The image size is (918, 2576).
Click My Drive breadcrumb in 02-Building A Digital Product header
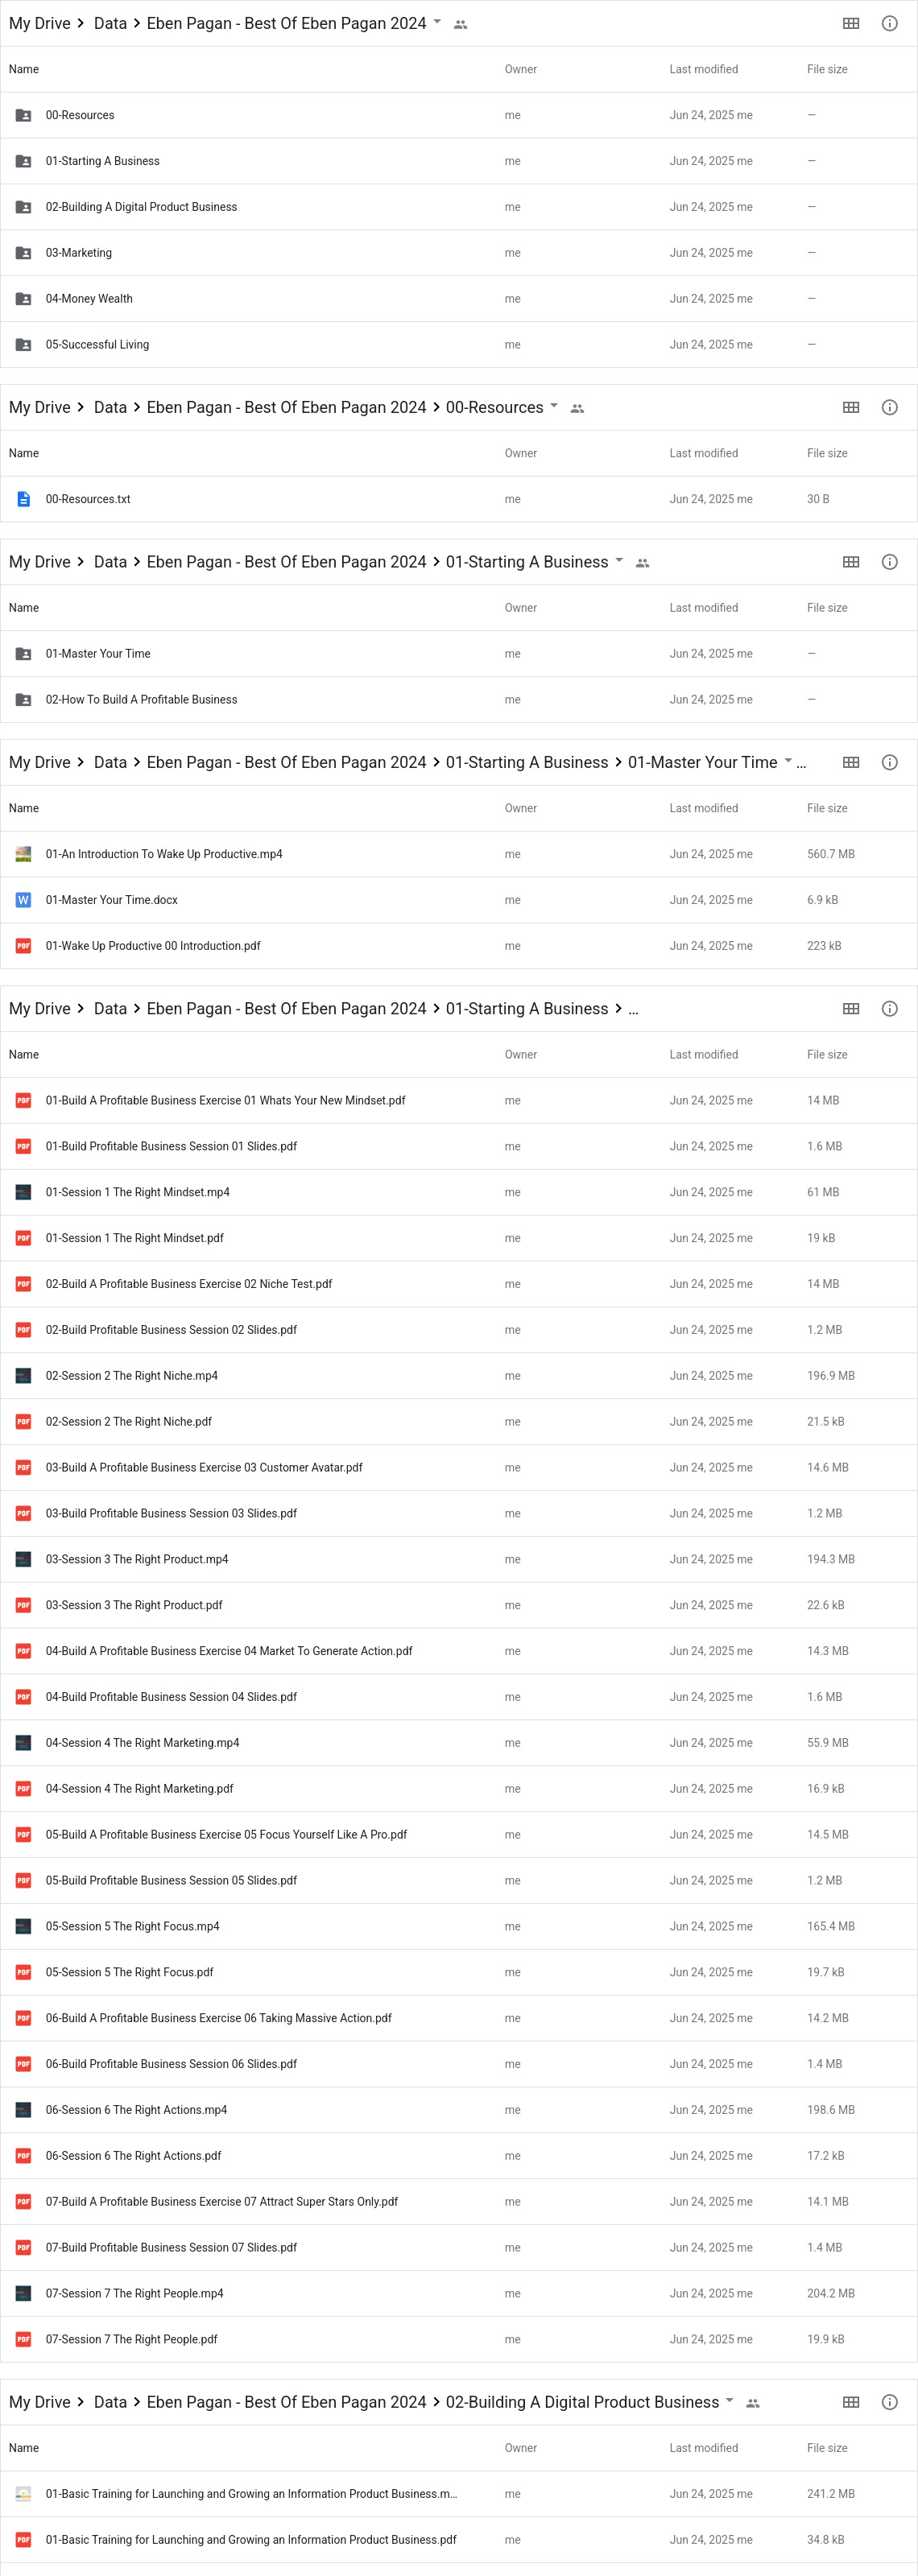point(40,2402)
